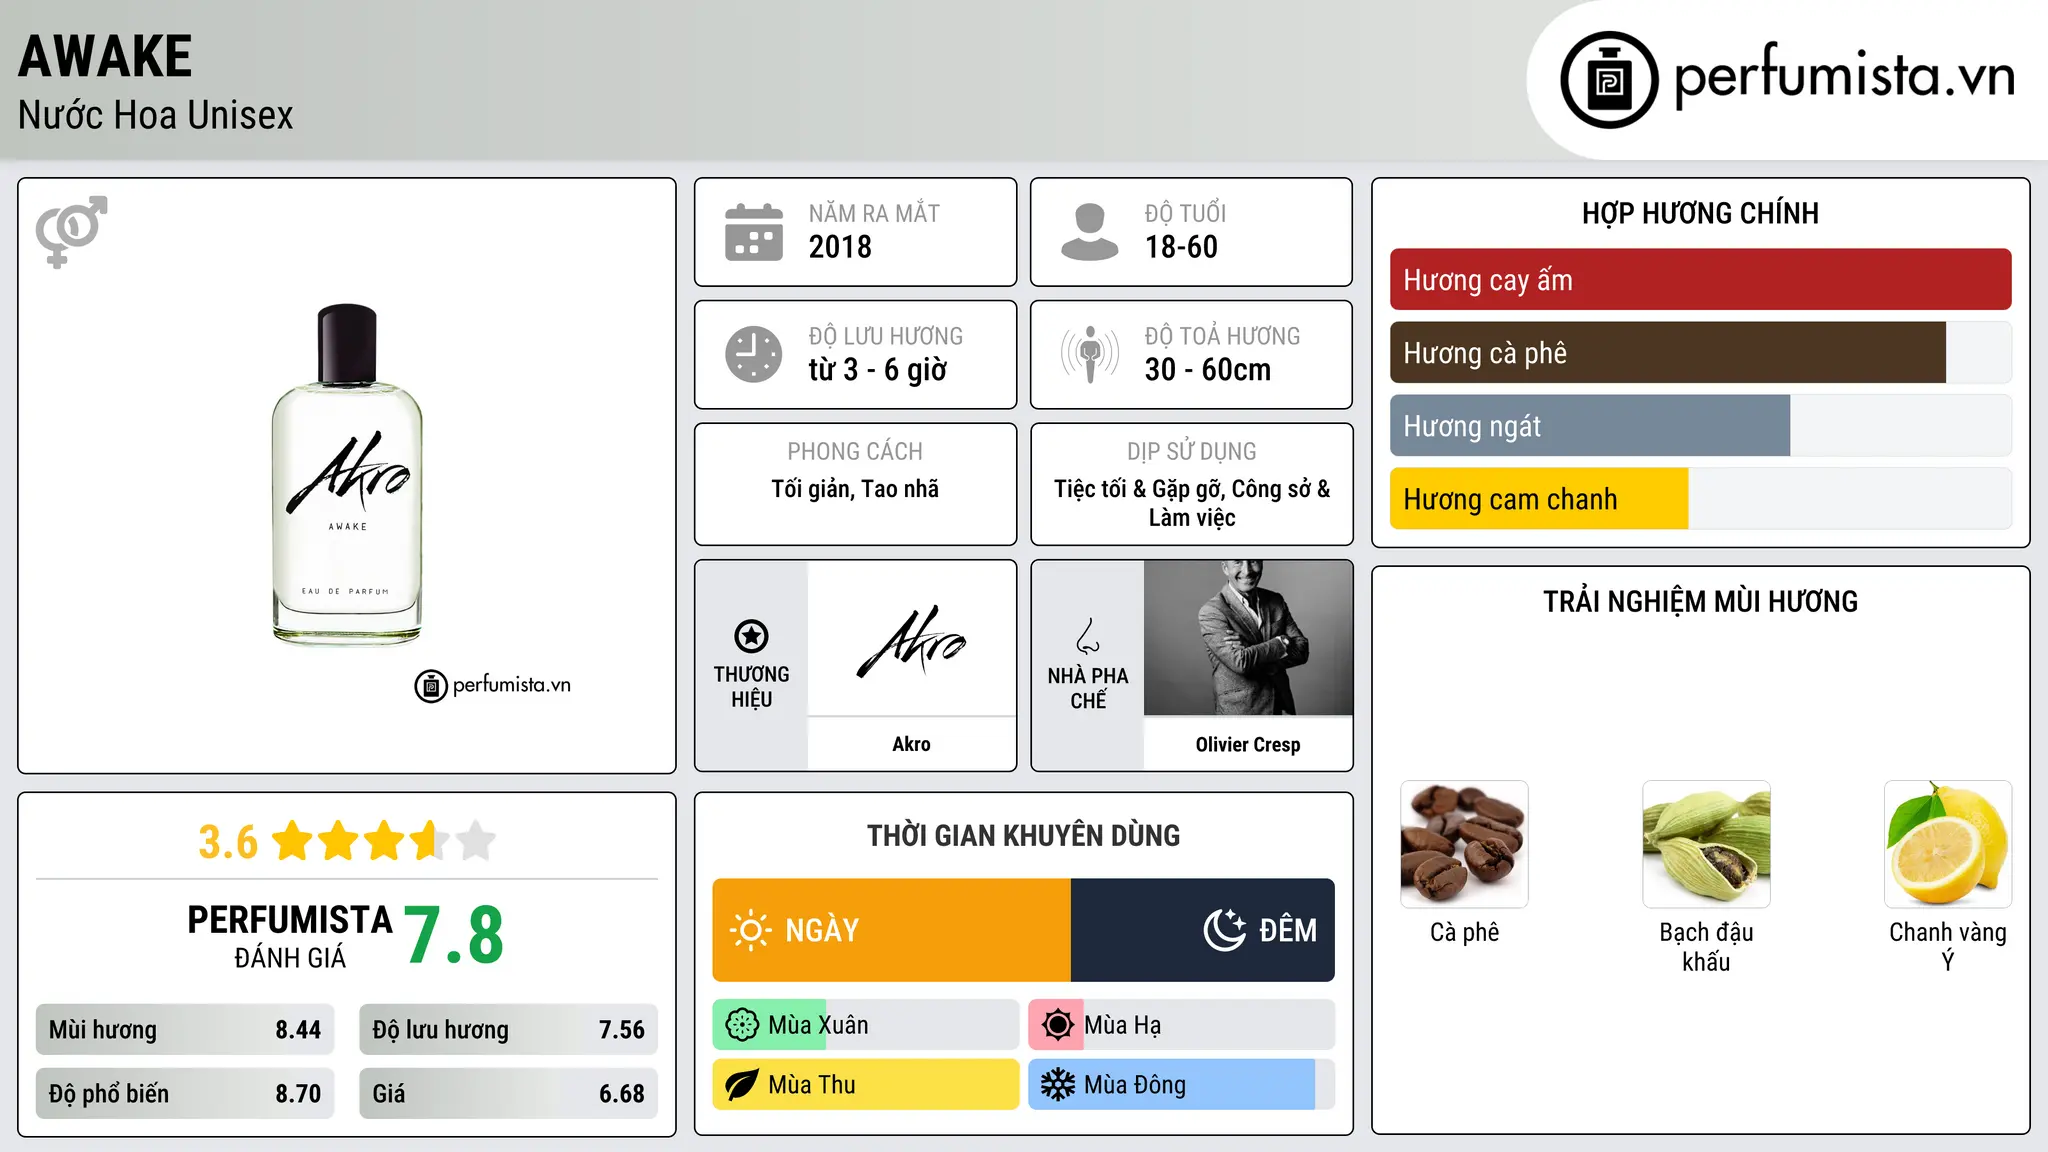Click the Ngày daytime bar
The height and width of the screenshot is (1152, 2048).
tap(892, 930)
